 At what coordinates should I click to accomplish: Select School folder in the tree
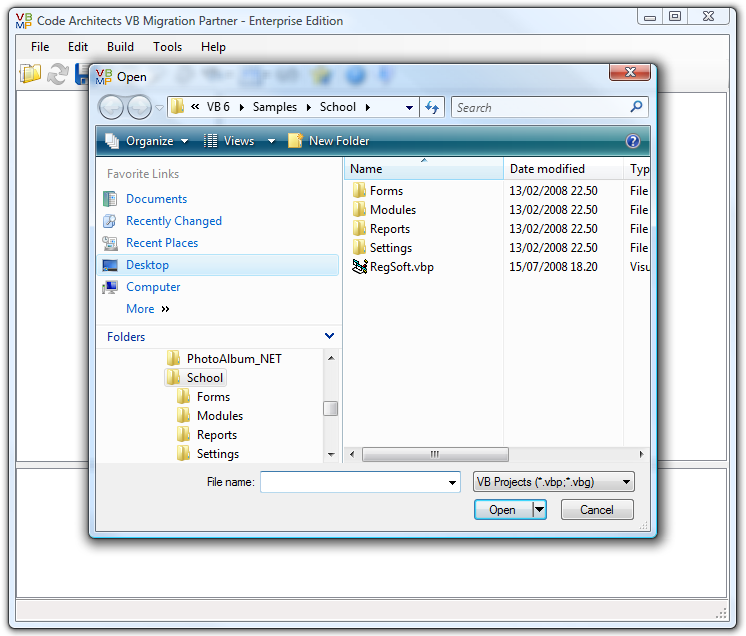click(205, 378)
